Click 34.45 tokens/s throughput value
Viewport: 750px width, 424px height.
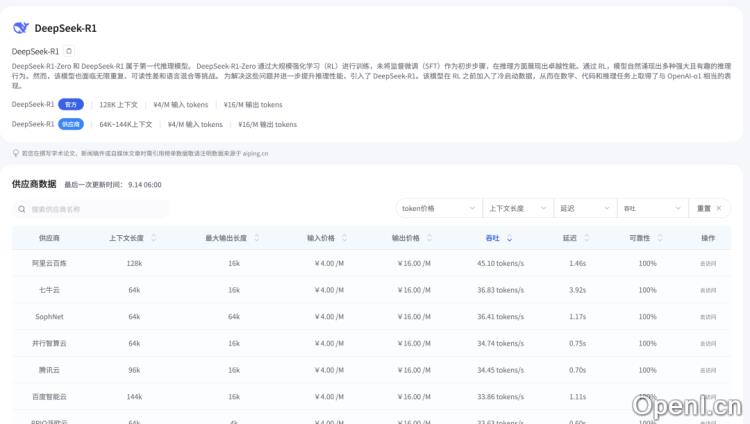[500, 370]
